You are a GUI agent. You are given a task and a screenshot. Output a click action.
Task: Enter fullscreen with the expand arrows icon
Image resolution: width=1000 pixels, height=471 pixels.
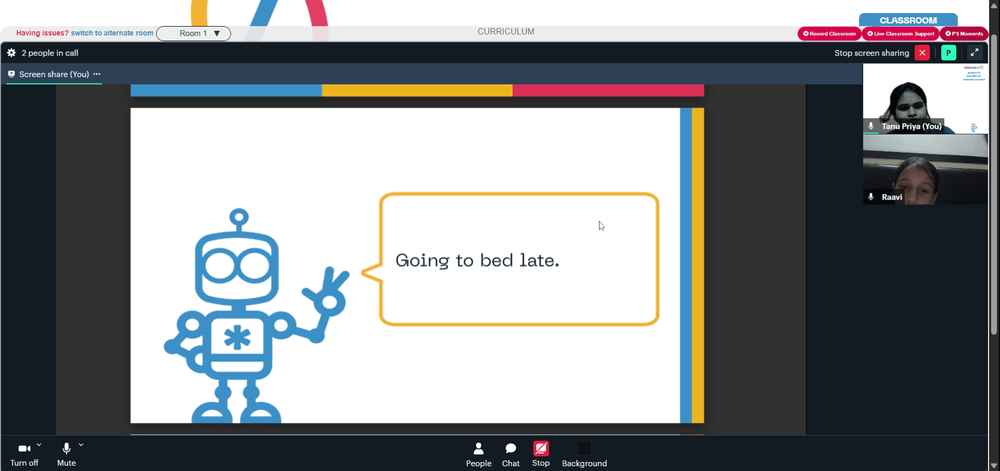974,53
